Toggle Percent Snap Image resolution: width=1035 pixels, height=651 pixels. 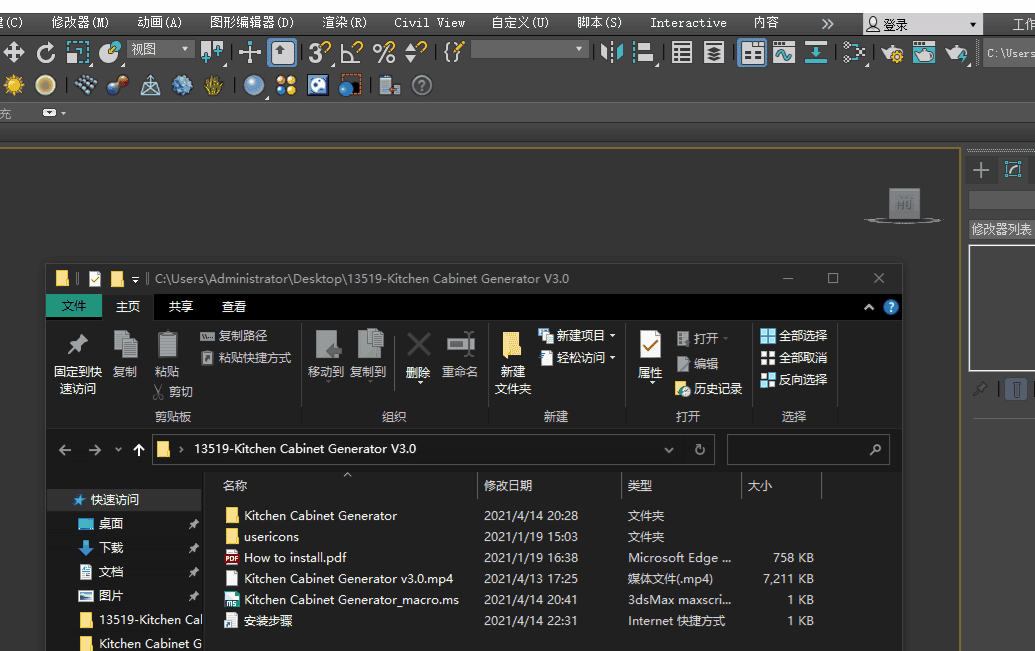pos(384,52)
